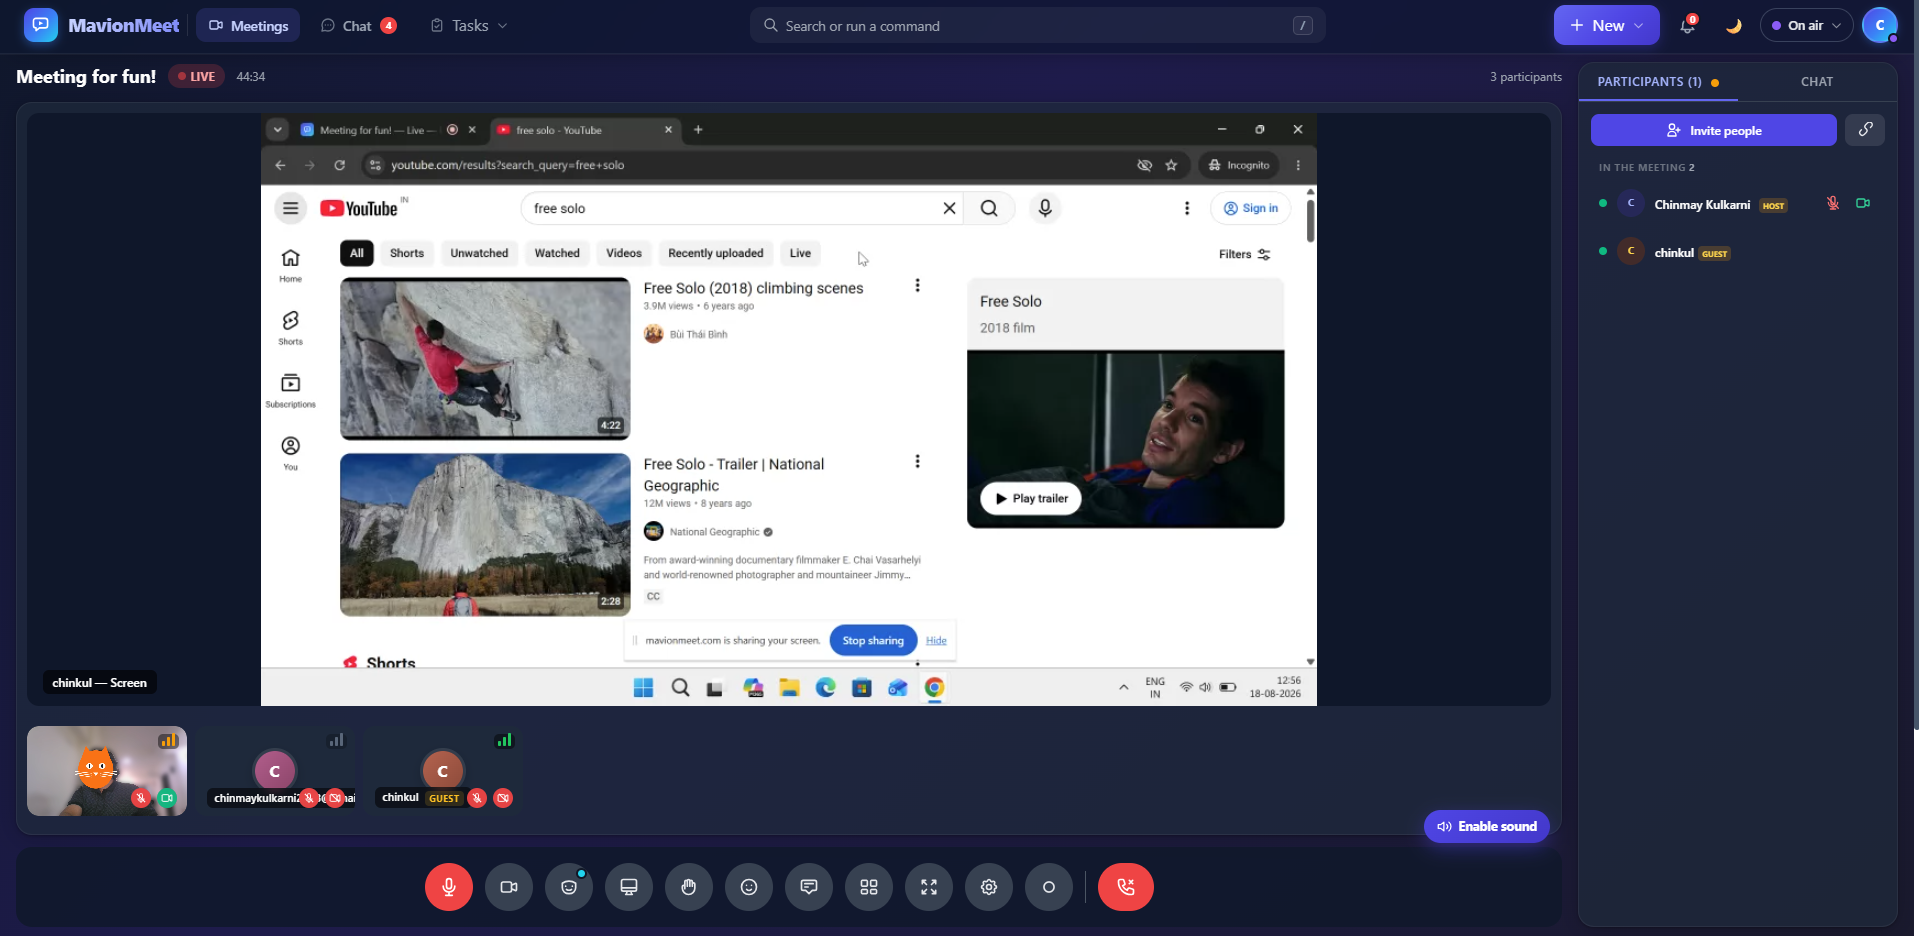Toggle dark mode moon icon
1919x936 pixels.
pos(1734,26)
